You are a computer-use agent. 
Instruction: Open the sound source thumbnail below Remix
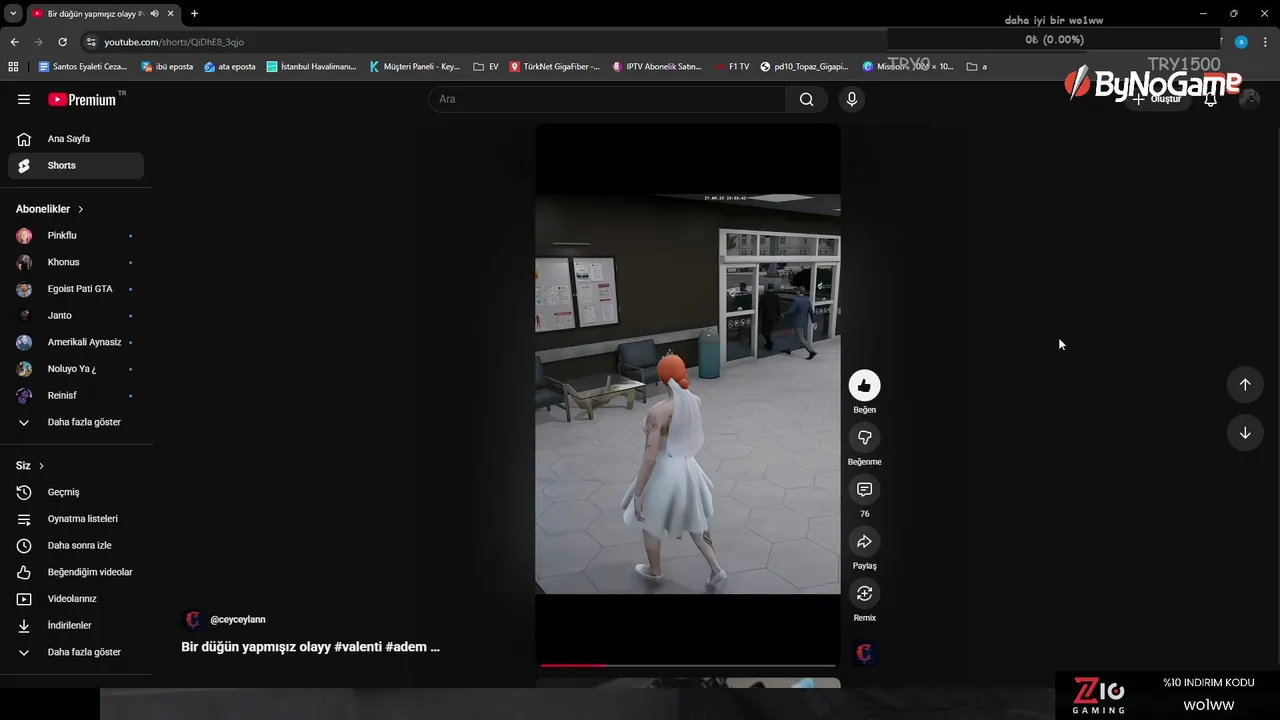pyautogui.click(x=864, y=653)
